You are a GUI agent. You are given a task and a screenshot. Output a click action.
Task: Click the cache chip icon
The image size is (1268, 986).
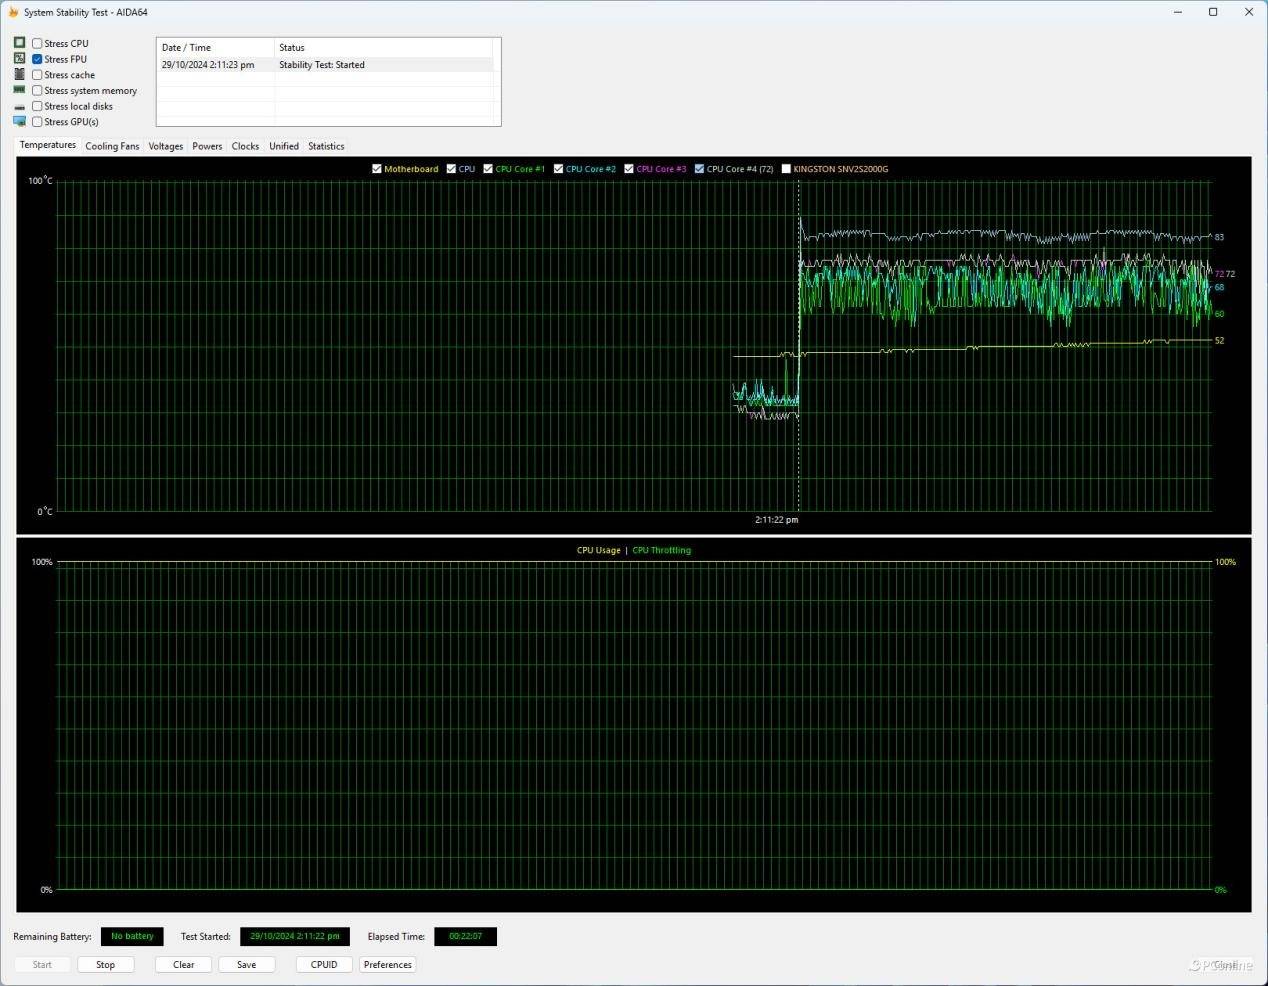(19, 75)
